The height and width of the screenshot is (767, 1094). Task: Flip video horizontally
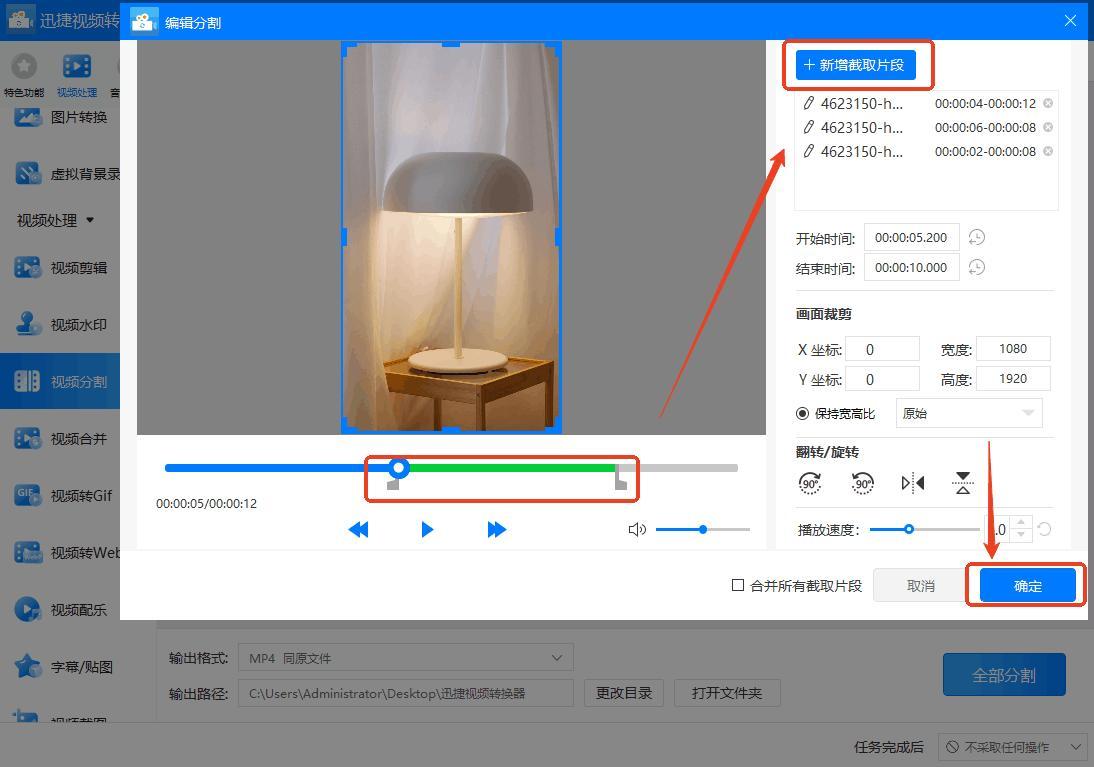912,484
